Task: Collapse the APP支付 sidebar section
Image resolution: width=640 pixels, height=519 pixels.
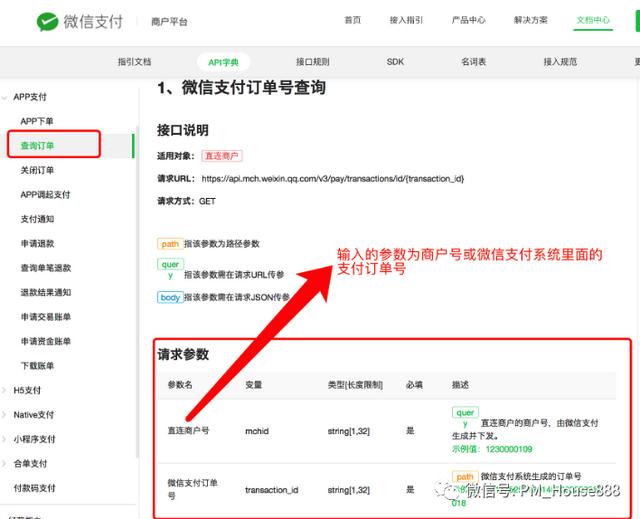Action: (x=29, y=97)
